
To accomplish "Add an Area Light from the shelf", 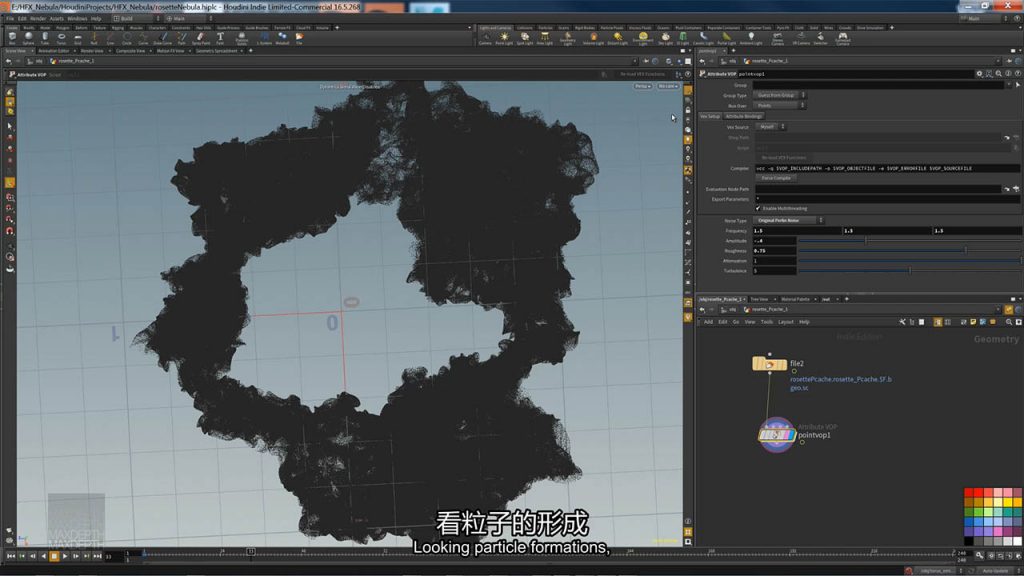I will (545, 39).
